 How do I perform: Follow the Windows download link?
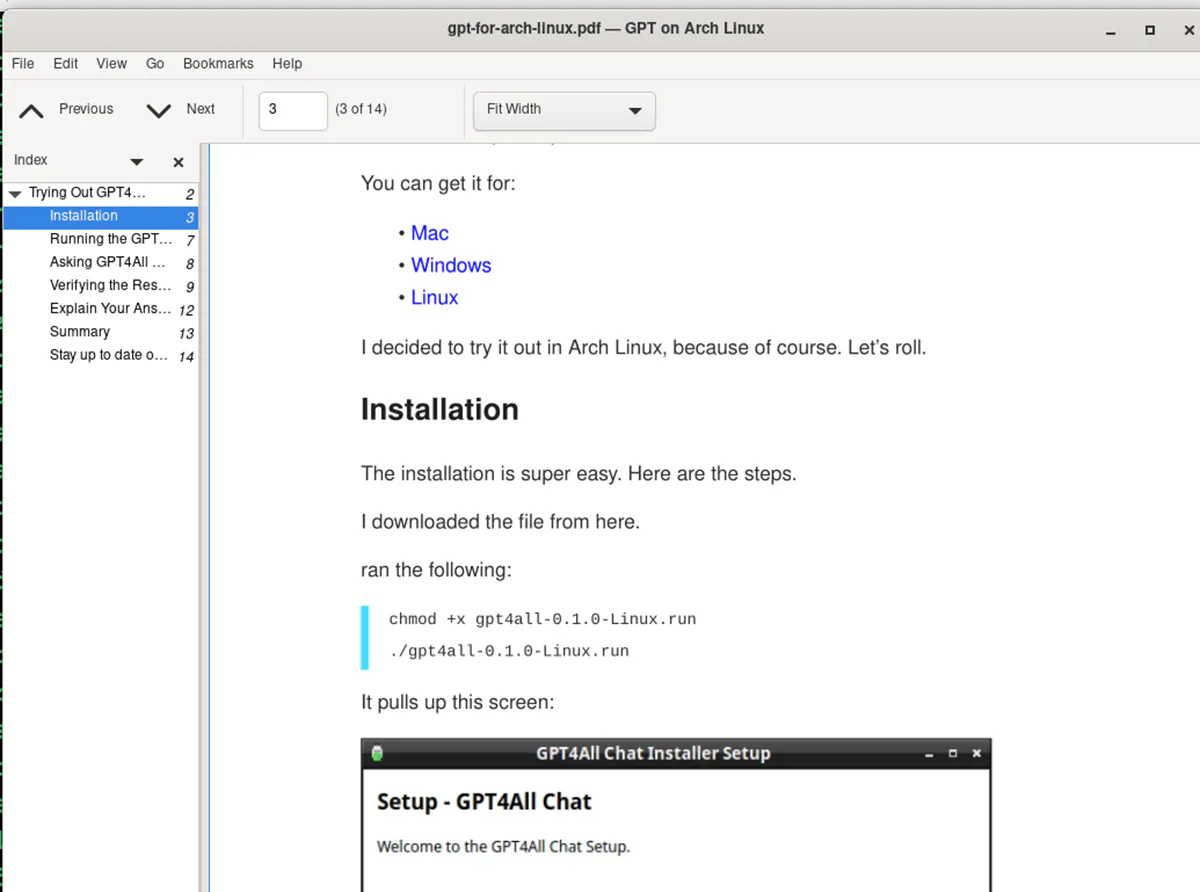coord(451,265)
